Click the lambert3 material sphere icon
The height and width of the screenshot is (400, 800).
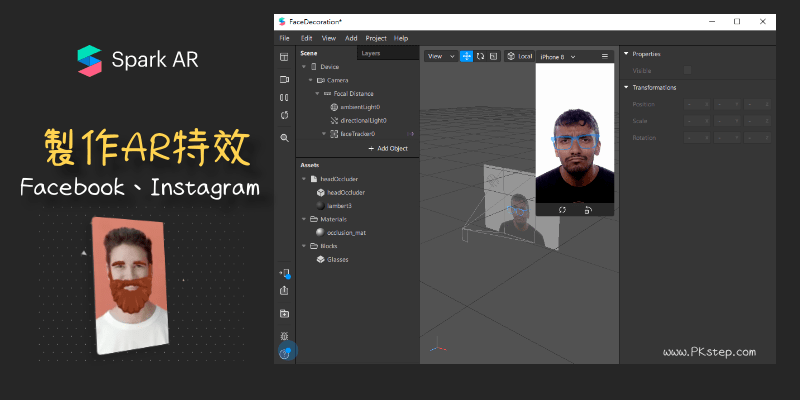coord(320,206)
